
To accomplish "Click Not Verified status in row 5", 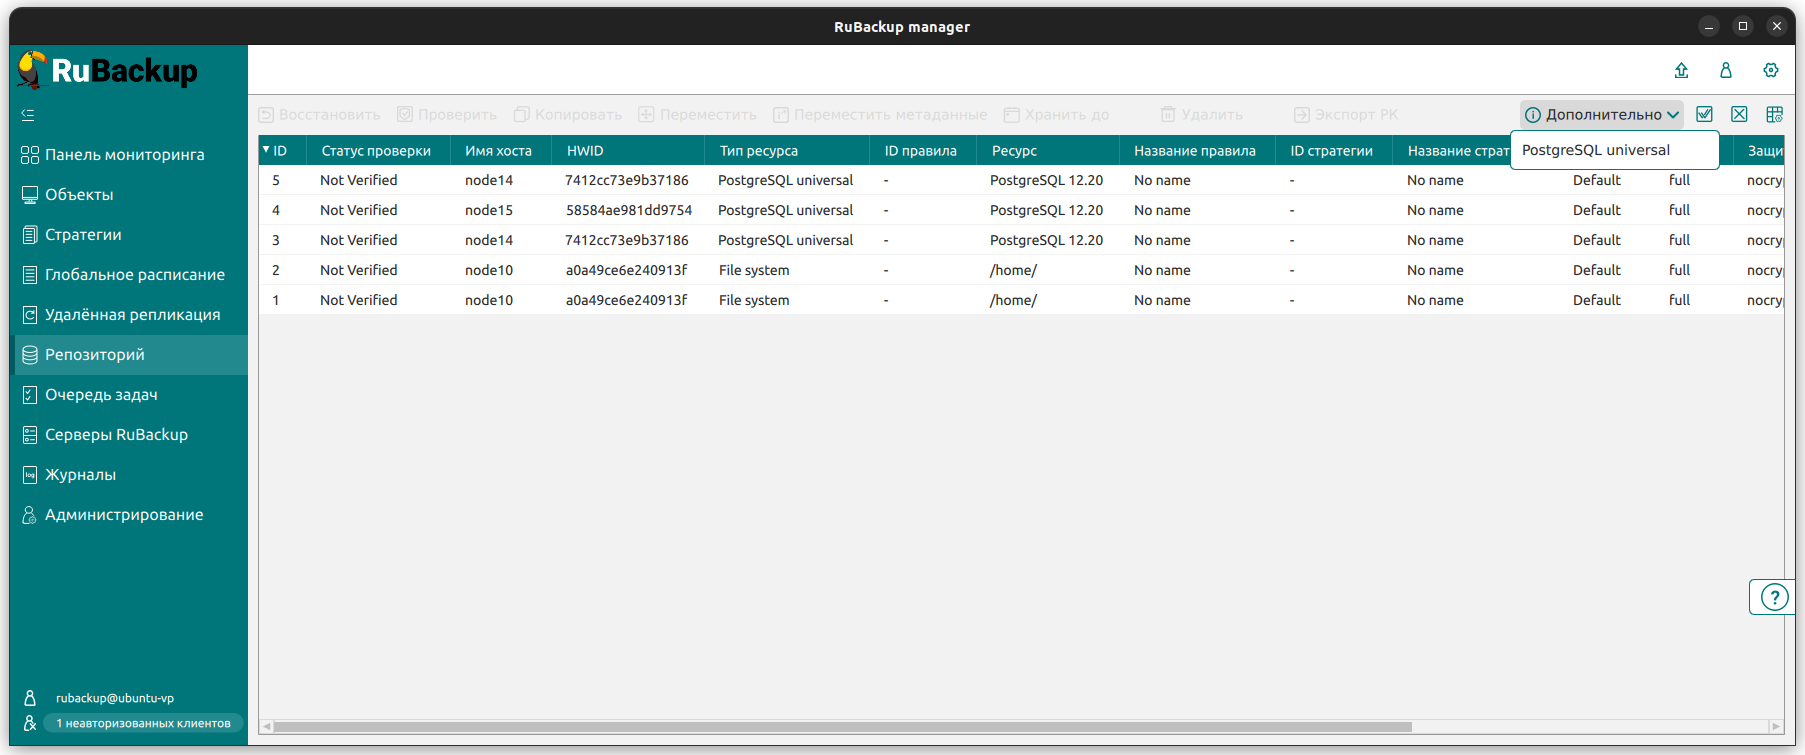I will [x=359, y=180].
